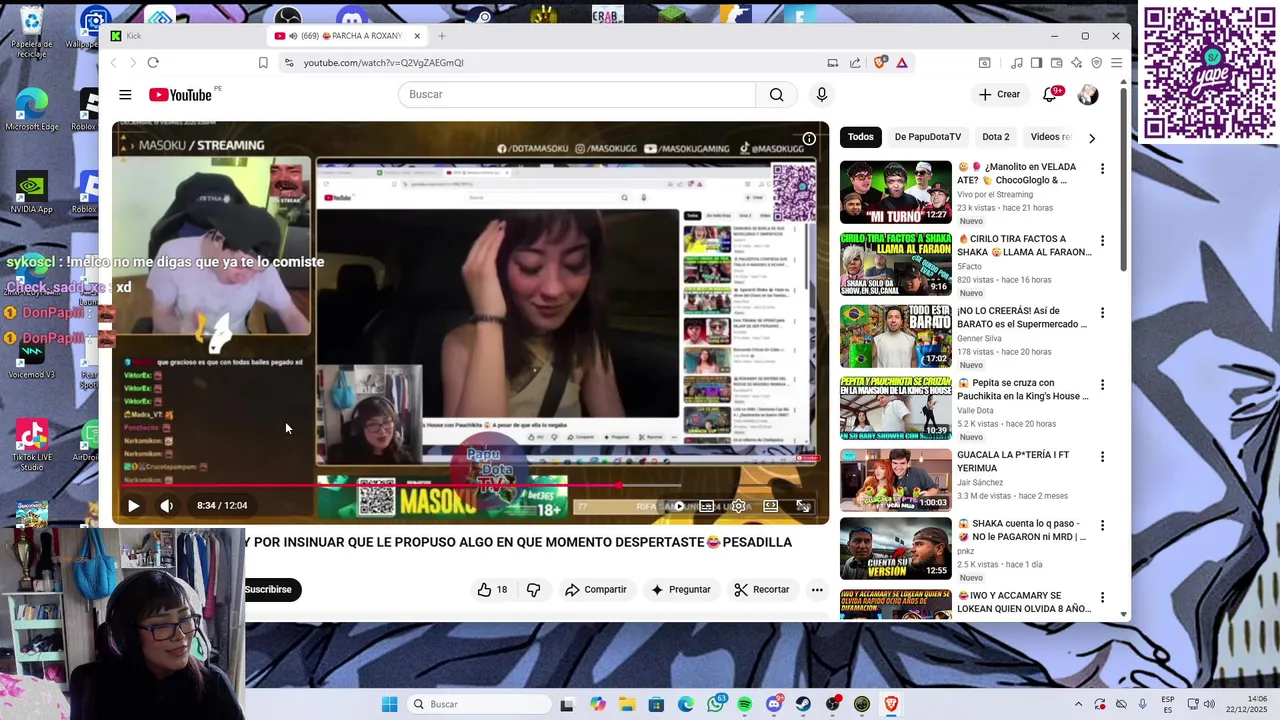Image resolution: width=1280 pixels, height=720 pixels.
Task: Open Pepita se cruza con Pauchikita thumbnail
Action: click(x=896, y=408)
